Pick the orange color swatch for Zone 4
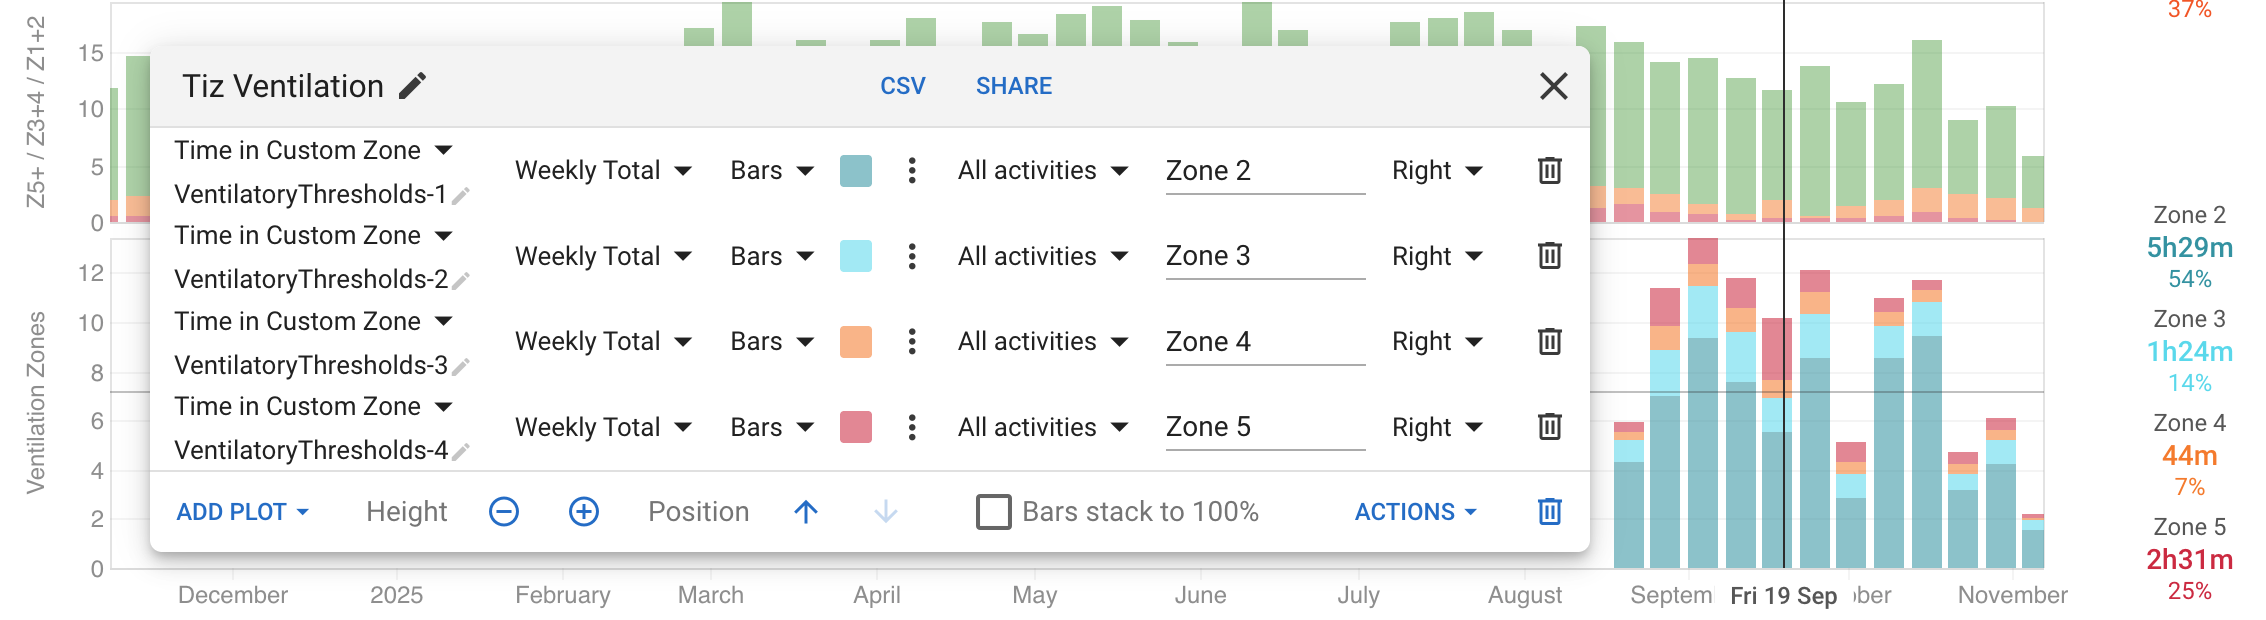 click(855, 342)
